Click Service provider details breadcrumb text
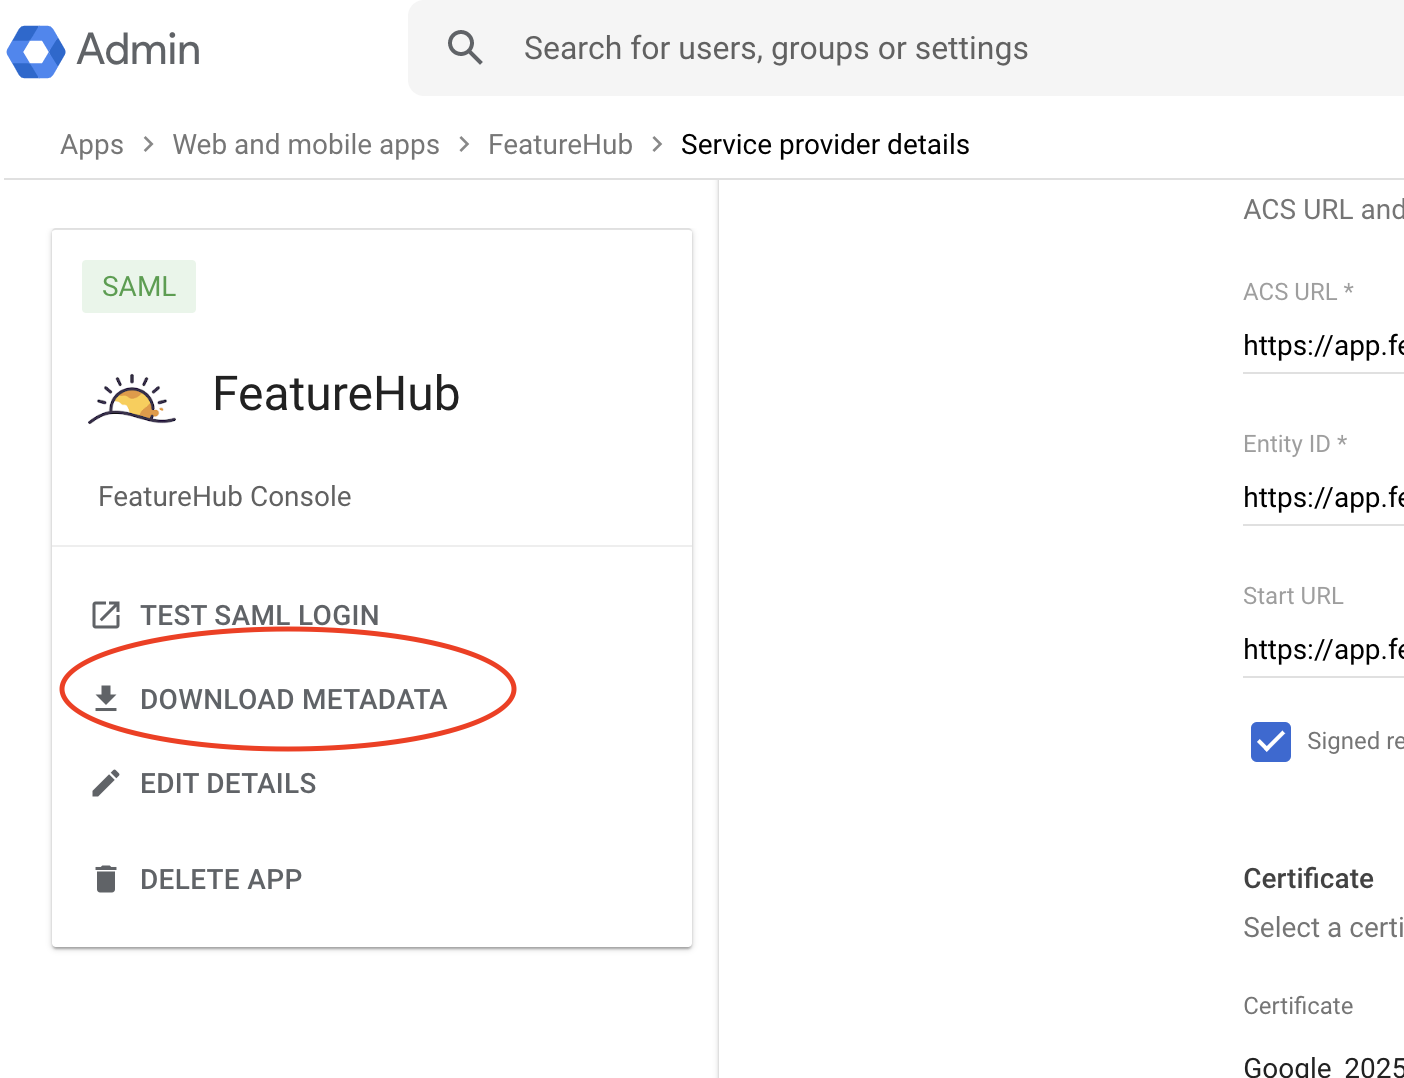This screenshot has width=1404, height=1078. (825, 145)
